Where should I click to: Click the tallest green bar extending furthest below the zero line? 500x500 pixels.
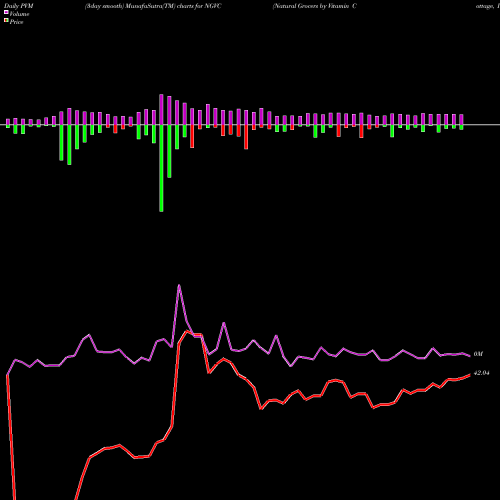click(161, 168)
